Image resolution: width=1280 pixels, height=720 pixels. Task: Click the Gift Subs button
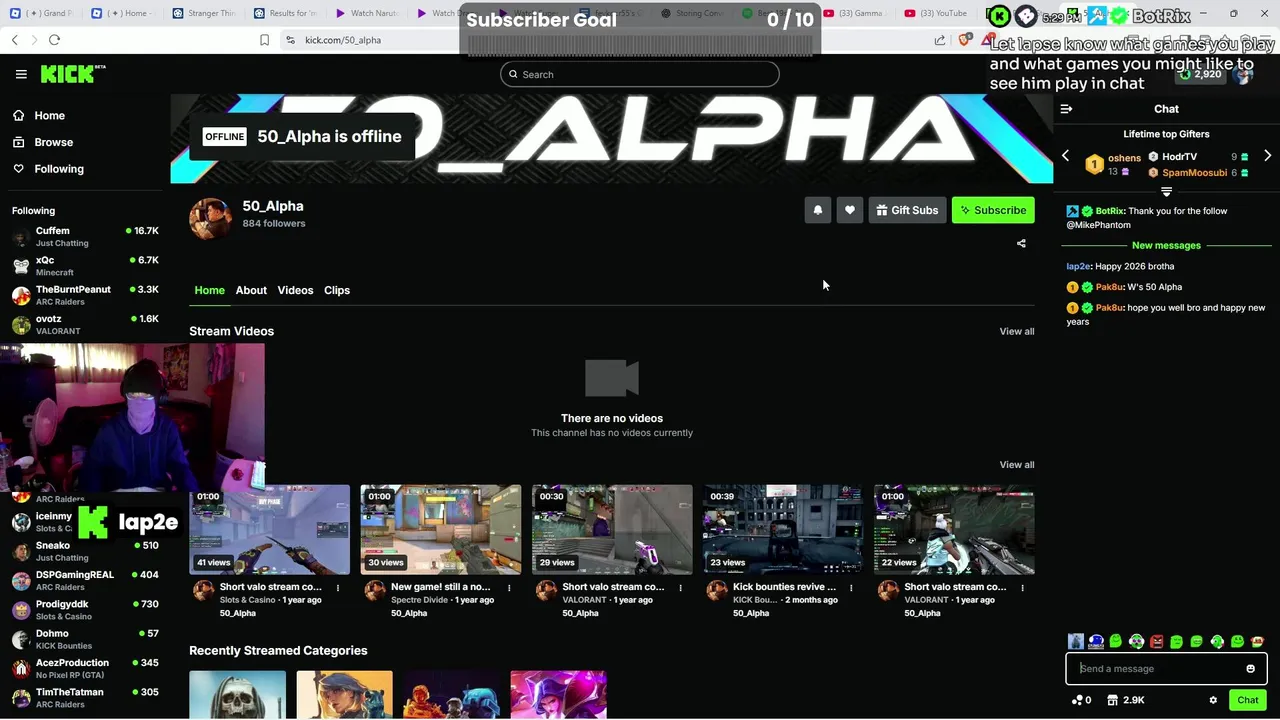coord(907,210)
